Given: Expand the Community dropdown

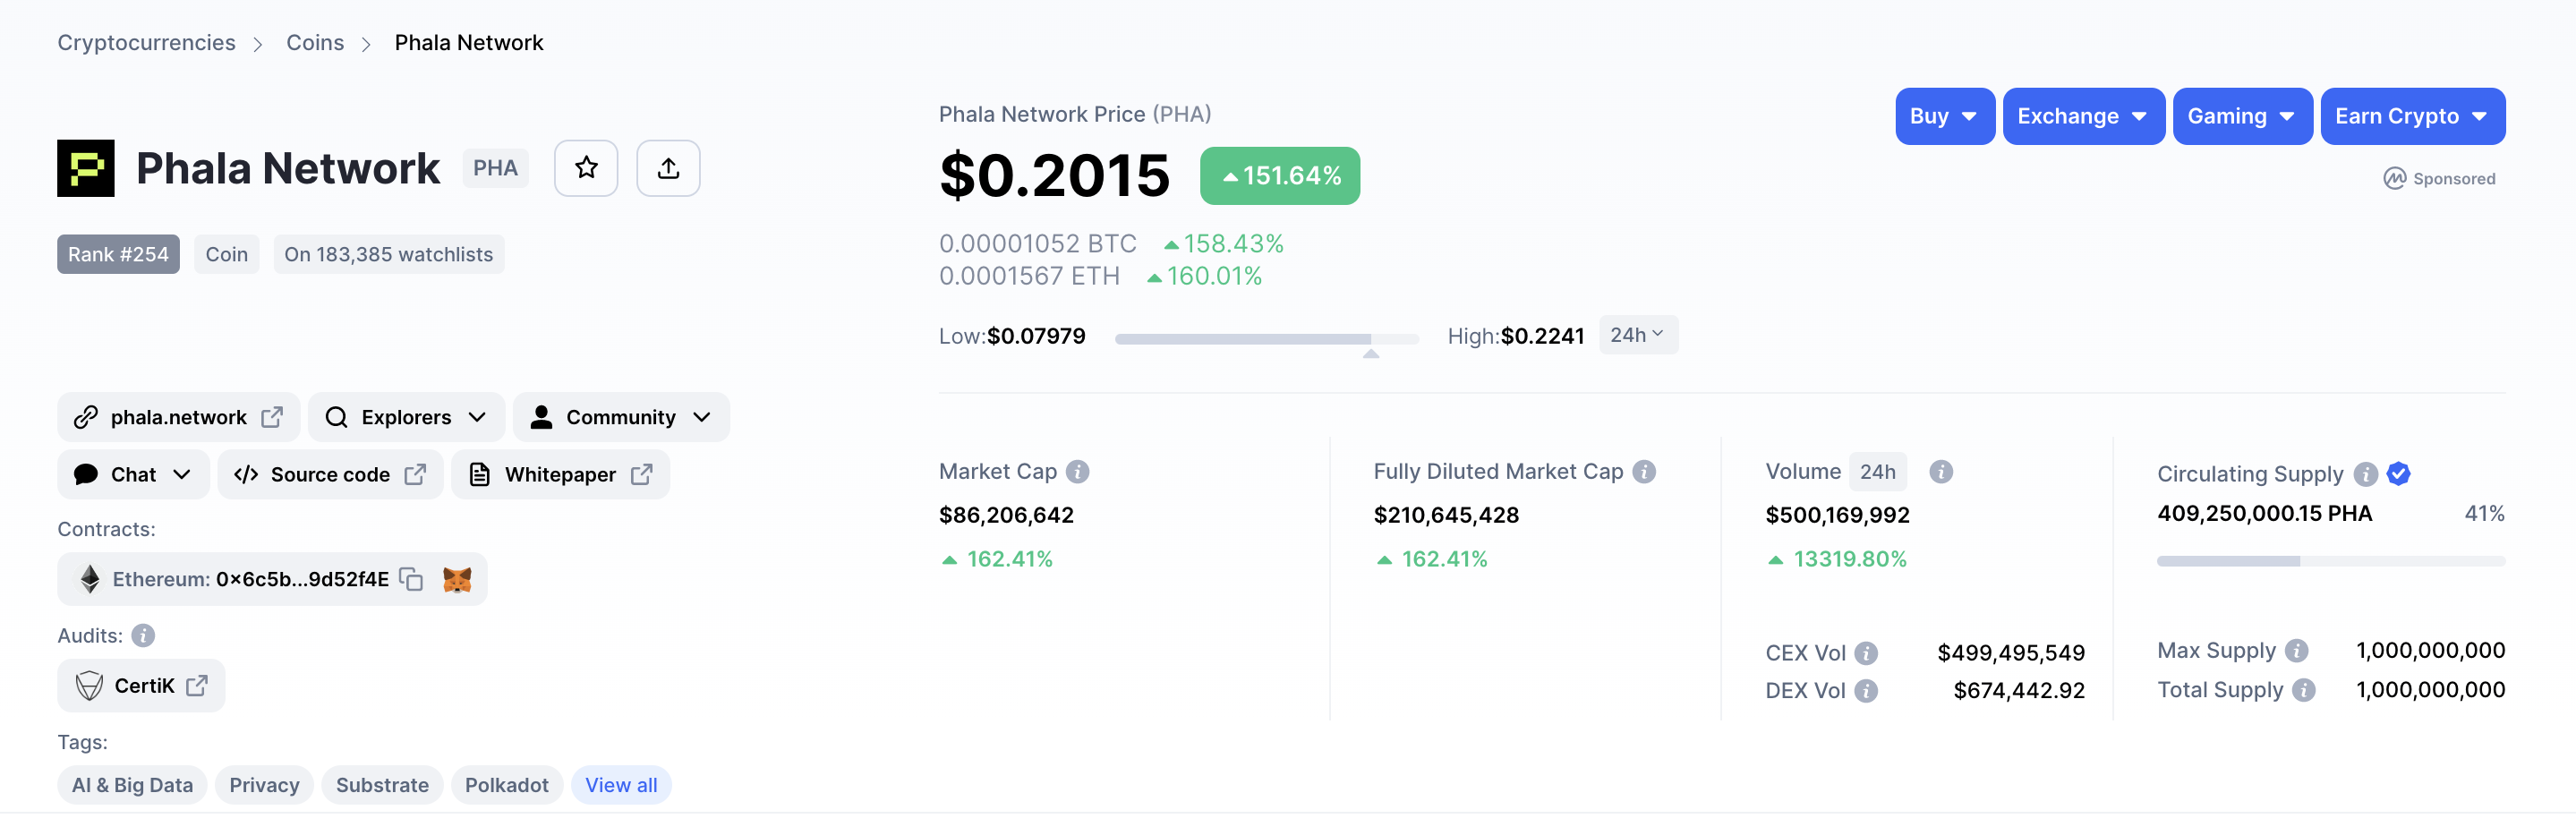Looking at the screenshot, I should point(621,417).
